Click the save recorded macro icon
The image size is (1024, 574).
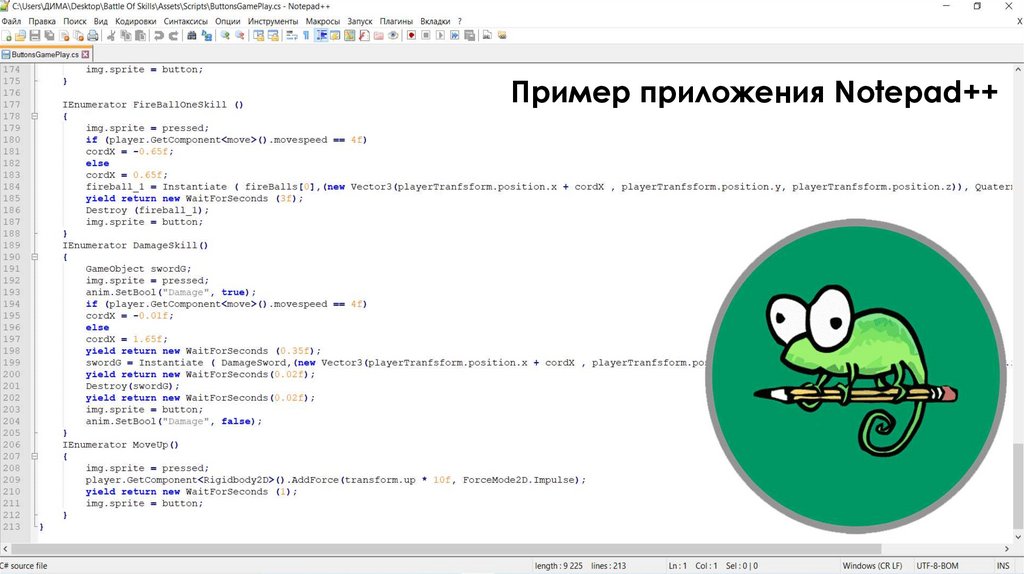coord(469,35)
